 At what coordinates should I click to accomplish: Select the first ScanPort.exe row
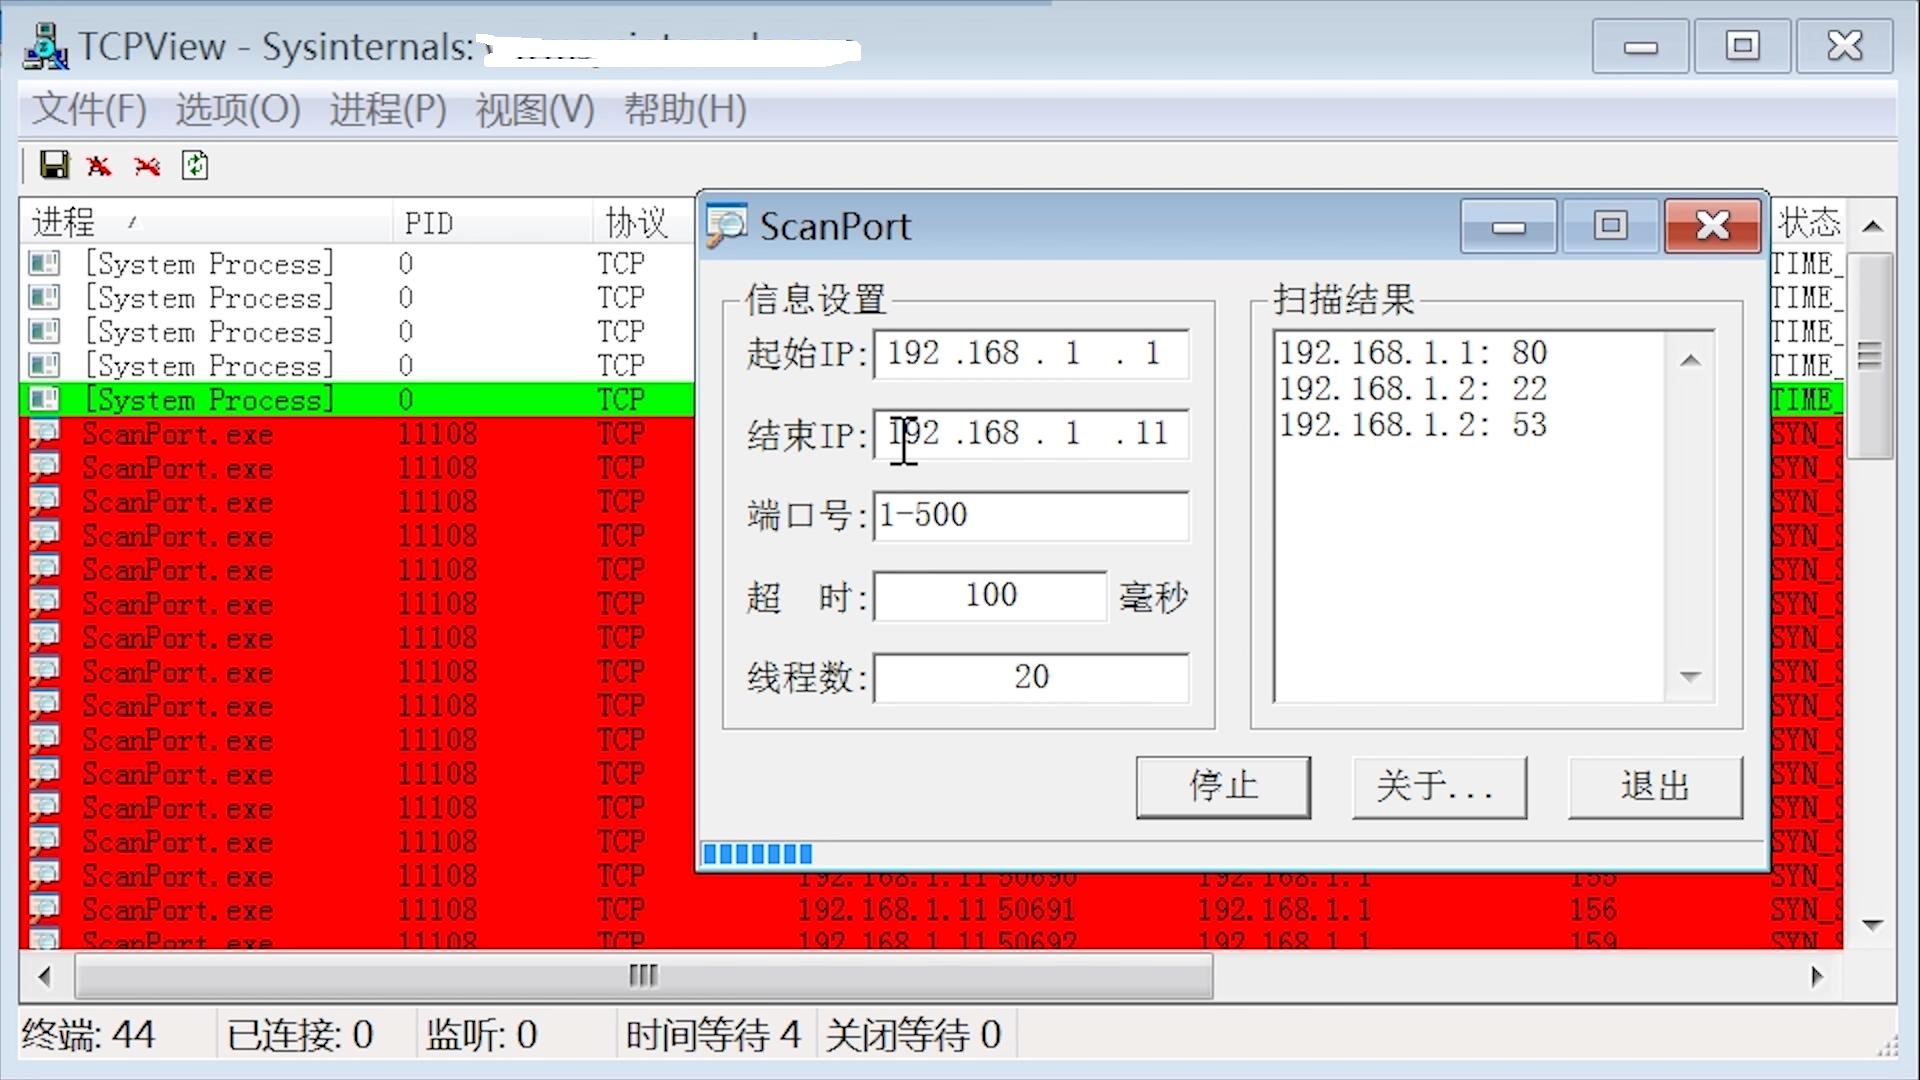[357, 434]
